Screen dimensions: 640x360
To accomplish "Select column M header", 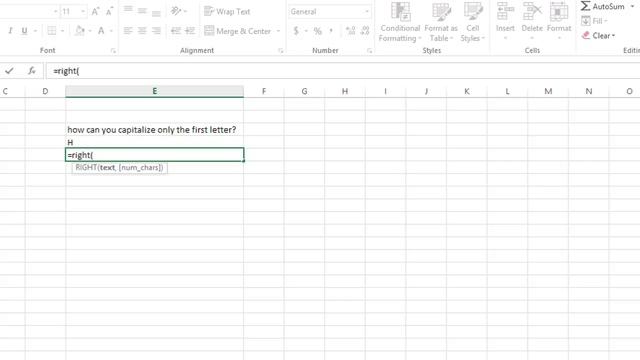I will click(x=548, y=91).
